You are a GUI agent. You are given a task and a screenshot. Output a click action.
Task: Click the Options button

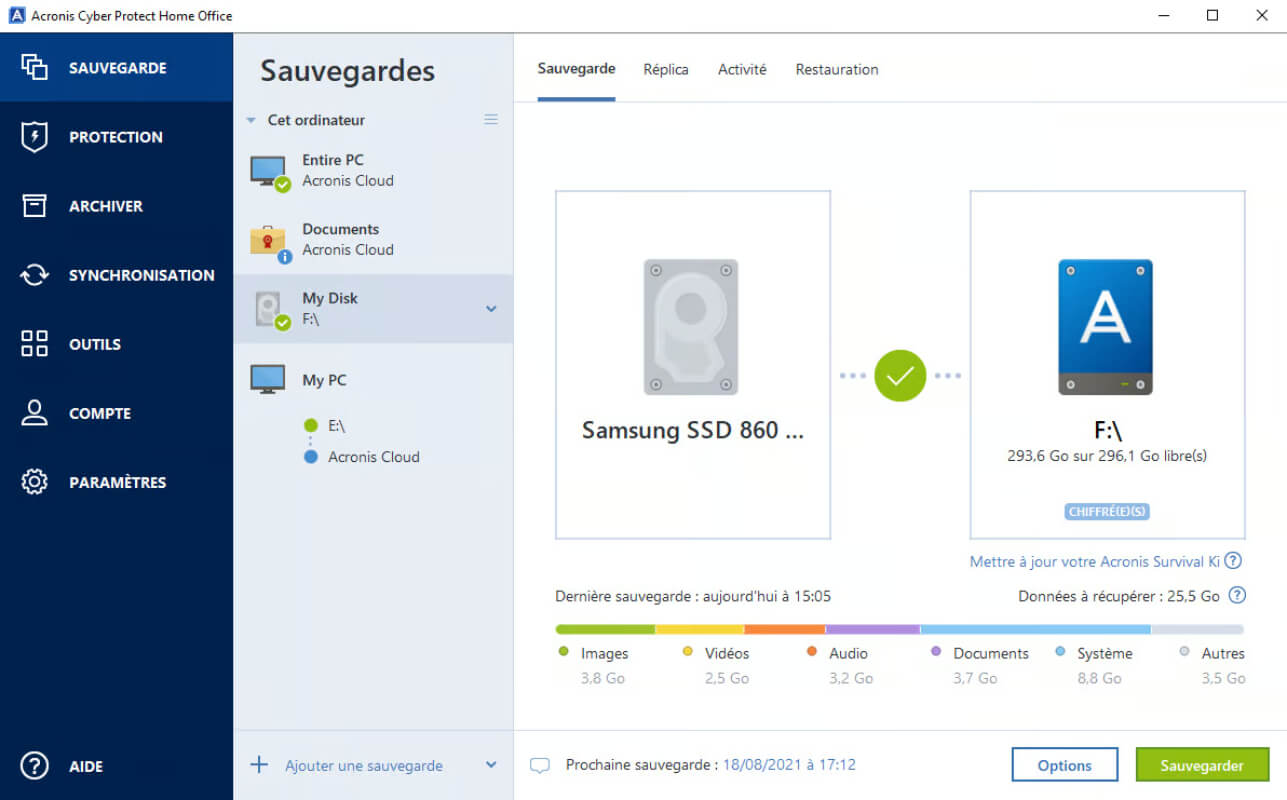pyautogui.click(x=1065, y=765)
